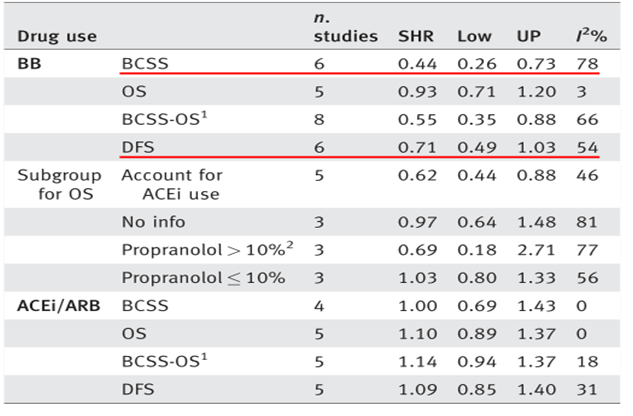This screenshot has height=416, width=633.
Task: Select the I² value of 78
Action: 586,64
